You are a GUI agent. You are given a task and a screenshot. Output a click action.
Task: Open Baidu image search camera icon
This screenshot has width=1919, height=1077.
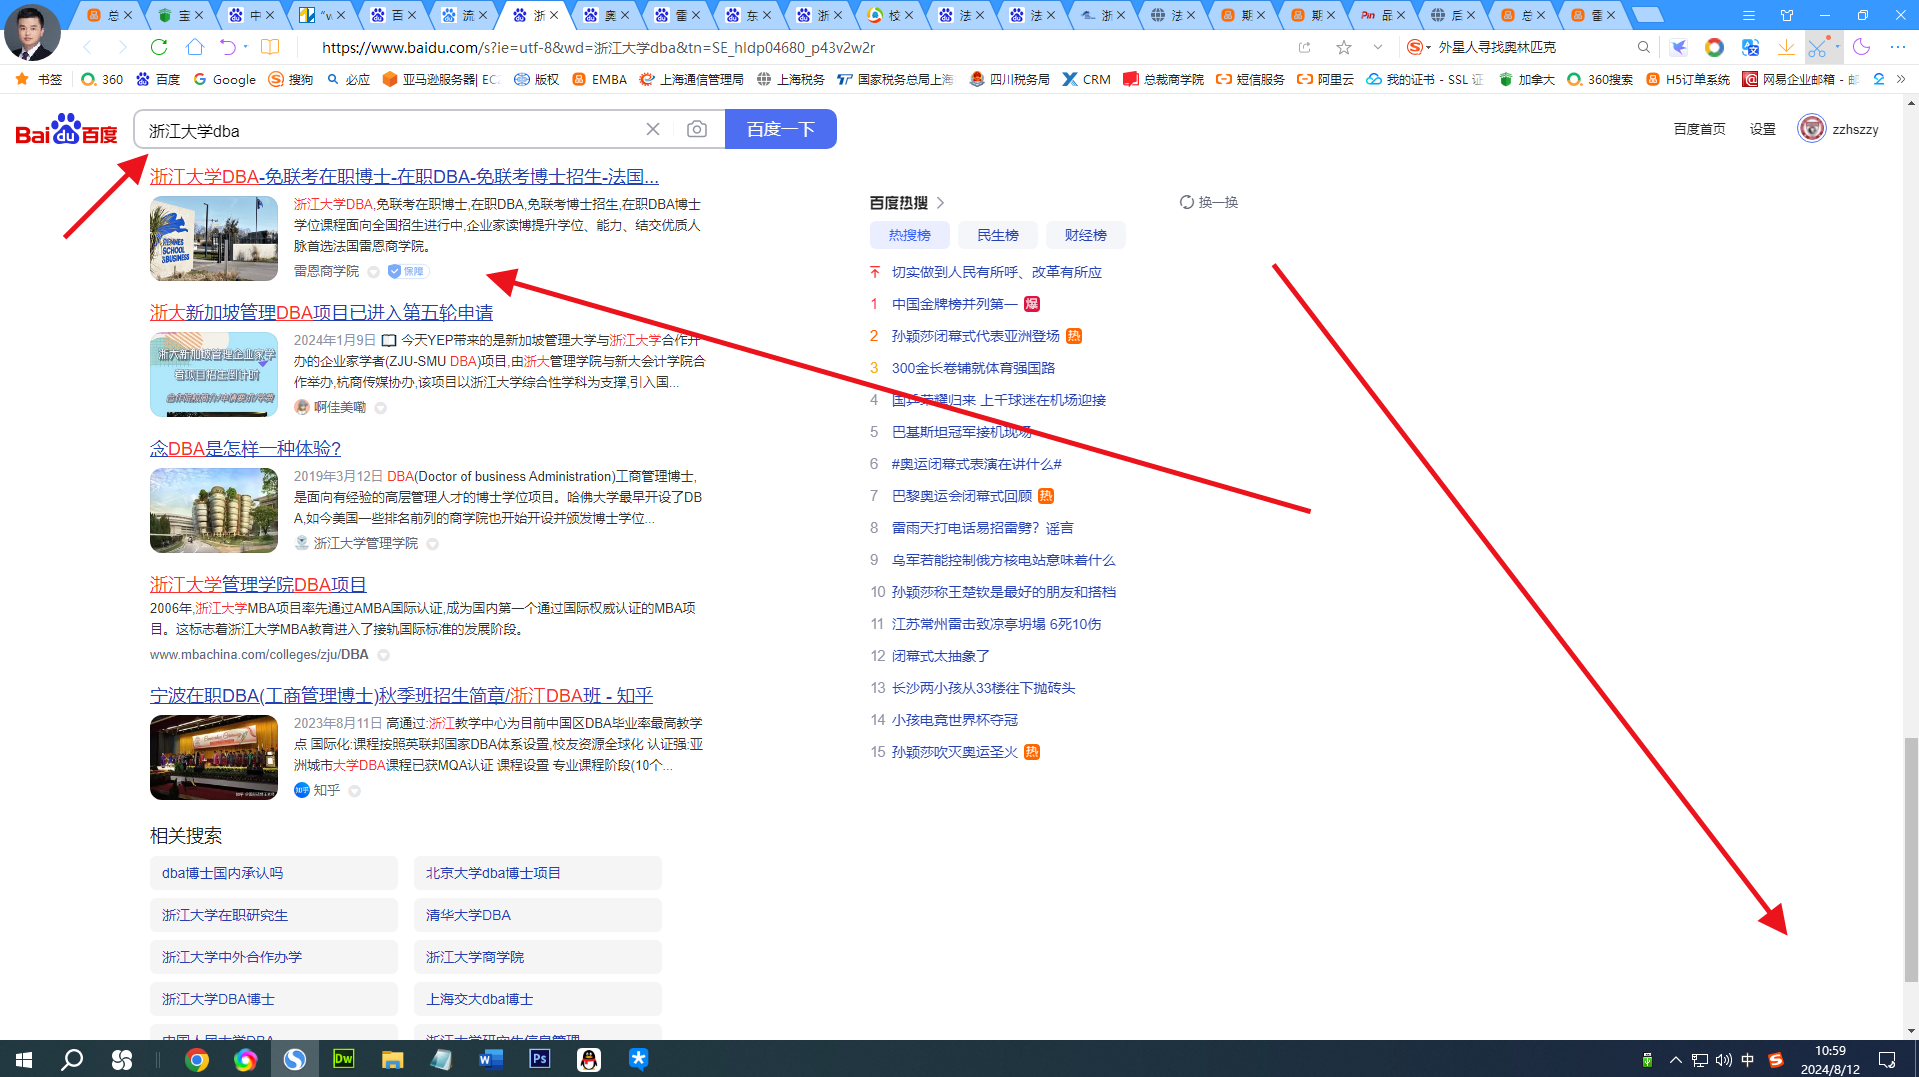point(697,129)
